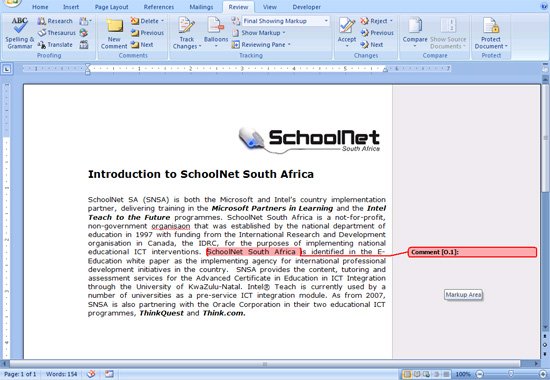550x380 pixels.
Task: Click the horizontal scrollbar thumb
Action: (x=265, y=364)
